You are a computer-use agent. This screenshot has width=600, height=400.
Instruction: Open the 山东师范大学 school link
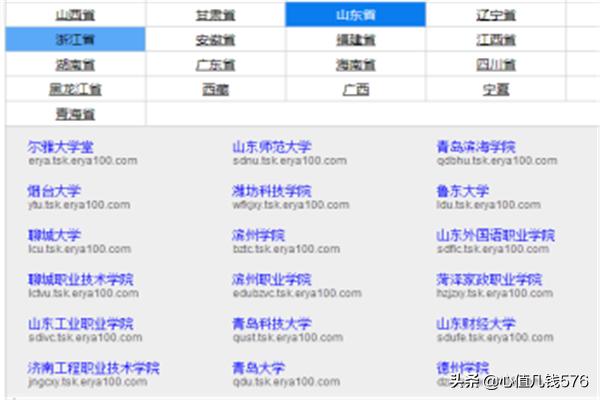(272, 147)
